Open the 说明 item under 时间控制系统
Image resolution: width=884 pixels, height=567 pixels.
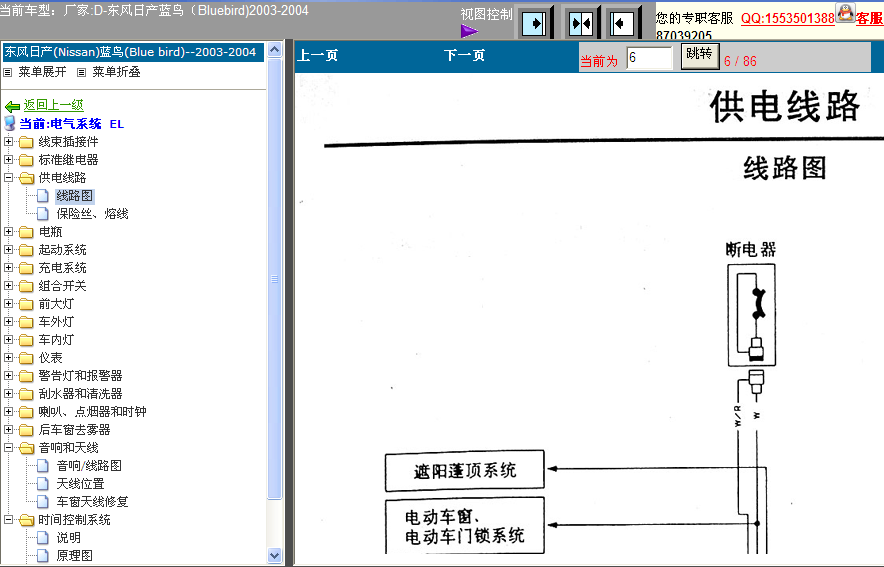[68, 538]
